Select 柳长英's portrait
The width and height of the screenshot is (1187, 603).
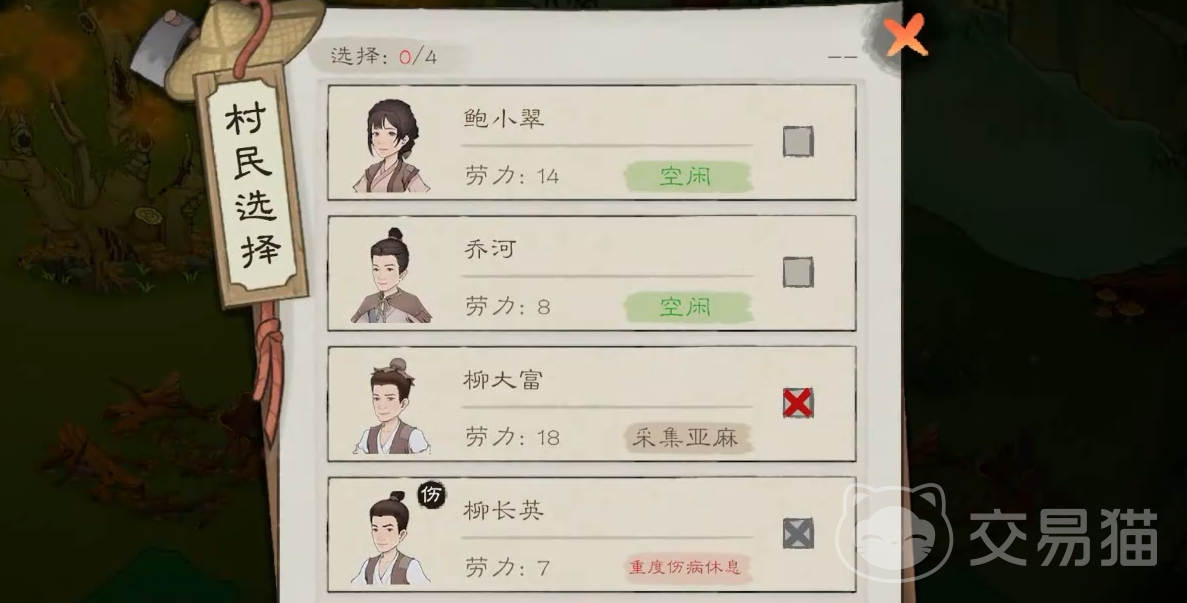tap(391, 538)
